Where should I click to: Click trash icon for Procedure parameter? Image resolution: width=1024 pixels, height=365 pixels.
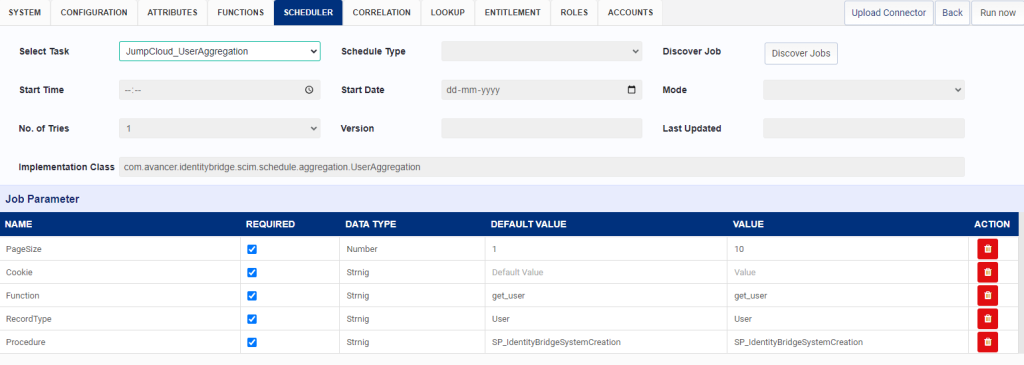(987, 342)
